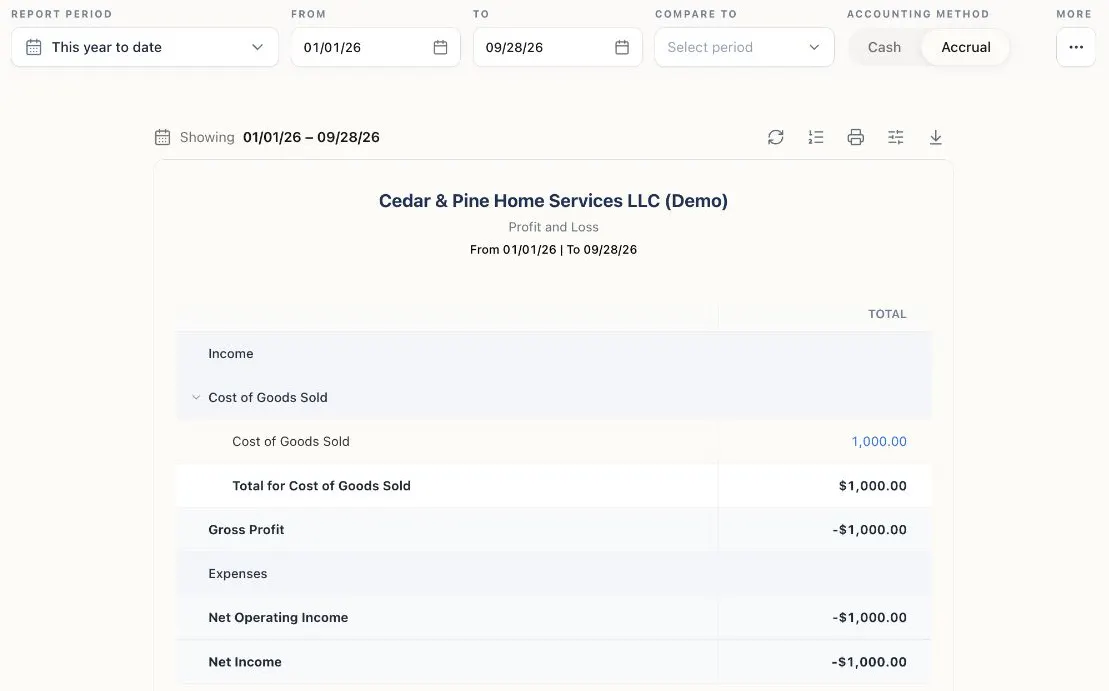This screenshot has height=691, width=1109.
Task: Click calendar icon beside Showing label
Action: [x=163, y=137]
